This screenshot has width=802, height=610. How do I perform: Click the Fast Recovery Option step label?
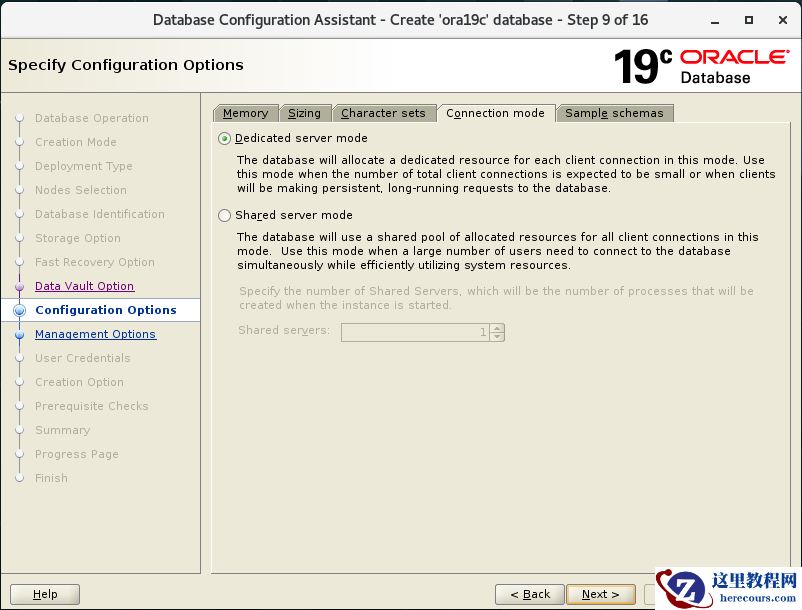point(95,262)
